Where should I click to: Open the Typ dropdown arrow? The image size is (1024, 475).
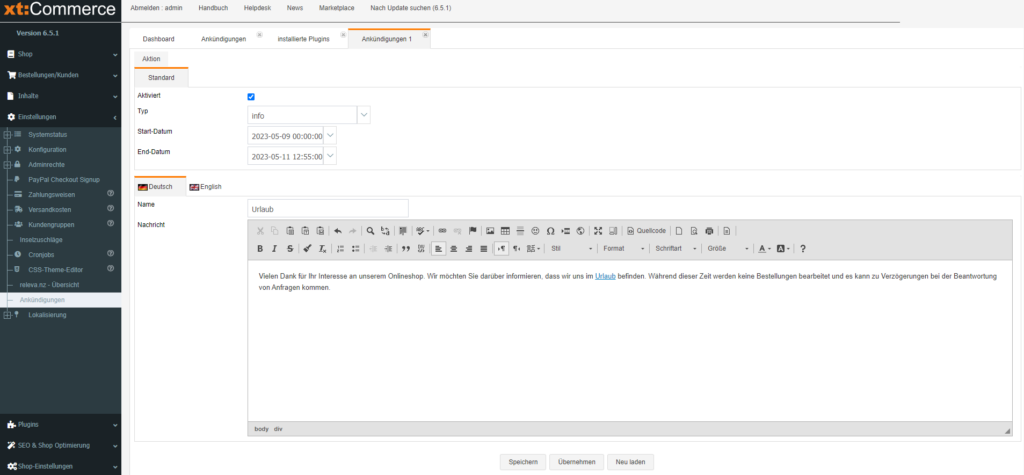coord(363,116)
